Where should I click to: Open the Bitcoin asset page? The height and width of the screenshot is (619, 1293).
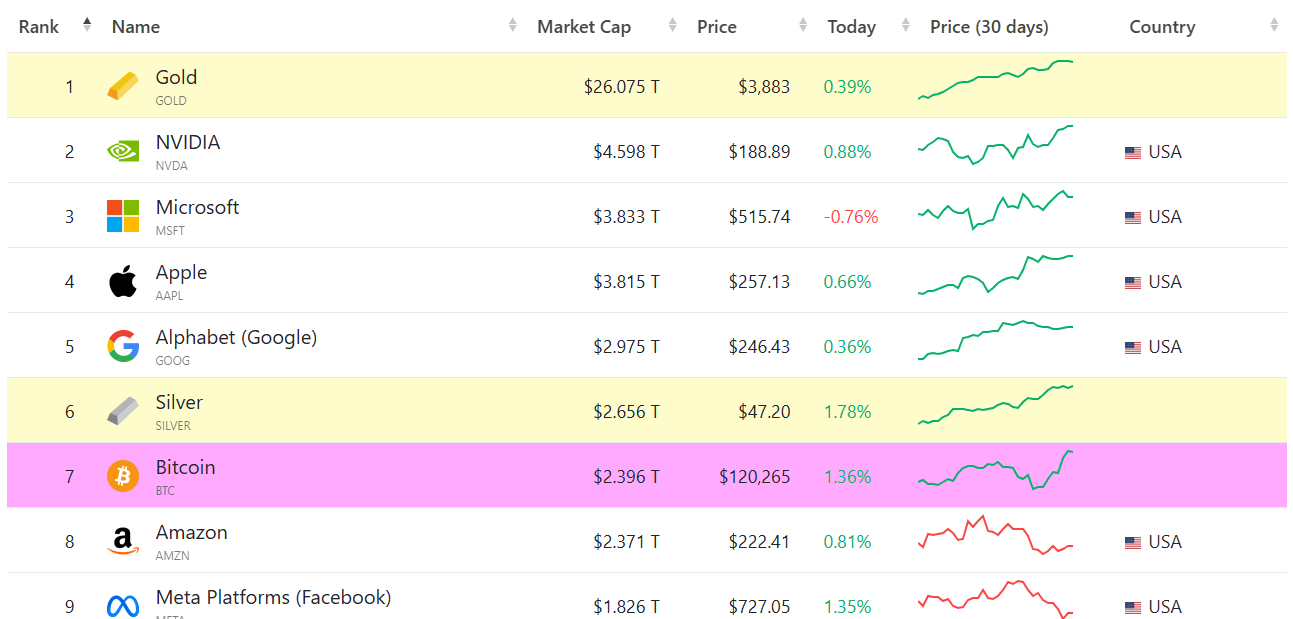[x=185, y=468]
